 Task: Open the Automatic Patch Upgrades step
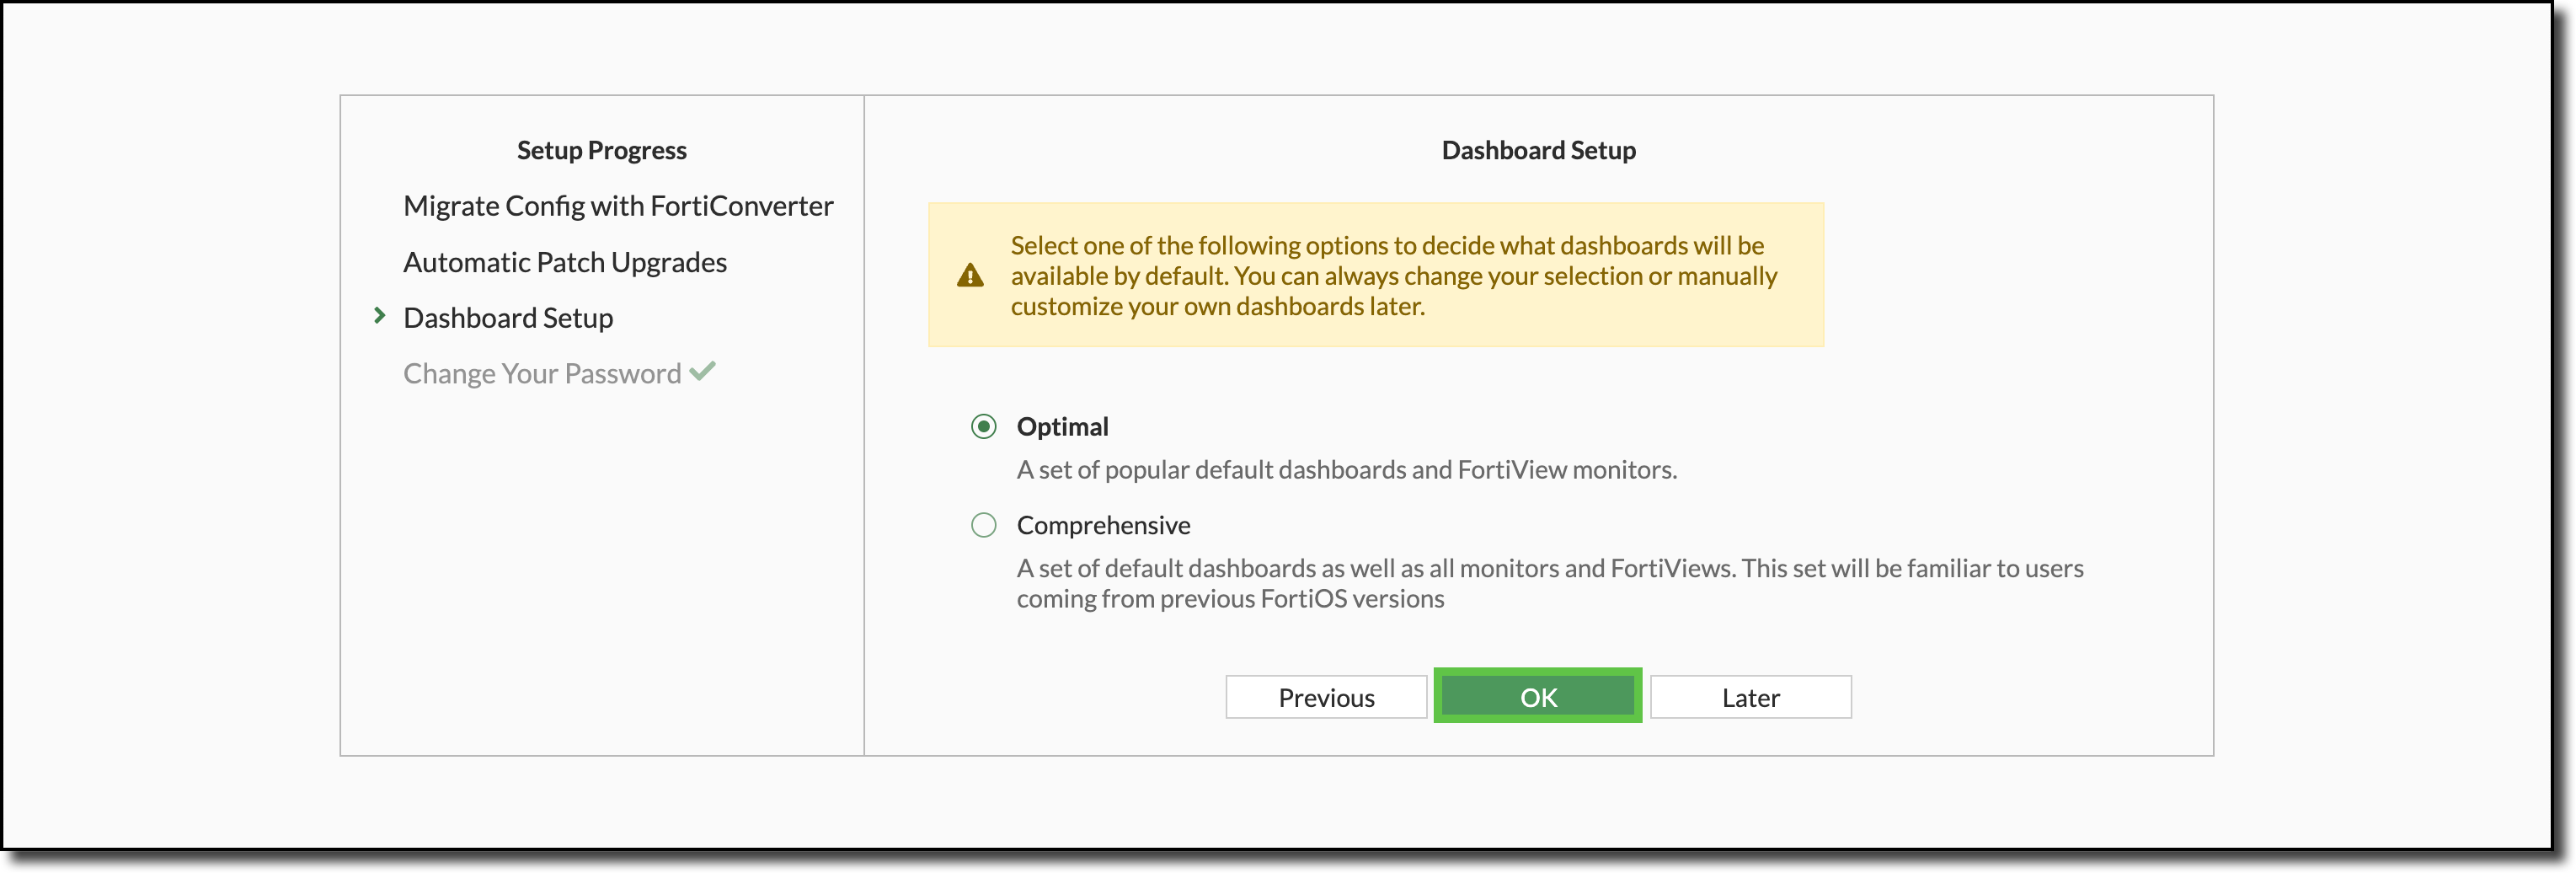click(x=564, y=261)
